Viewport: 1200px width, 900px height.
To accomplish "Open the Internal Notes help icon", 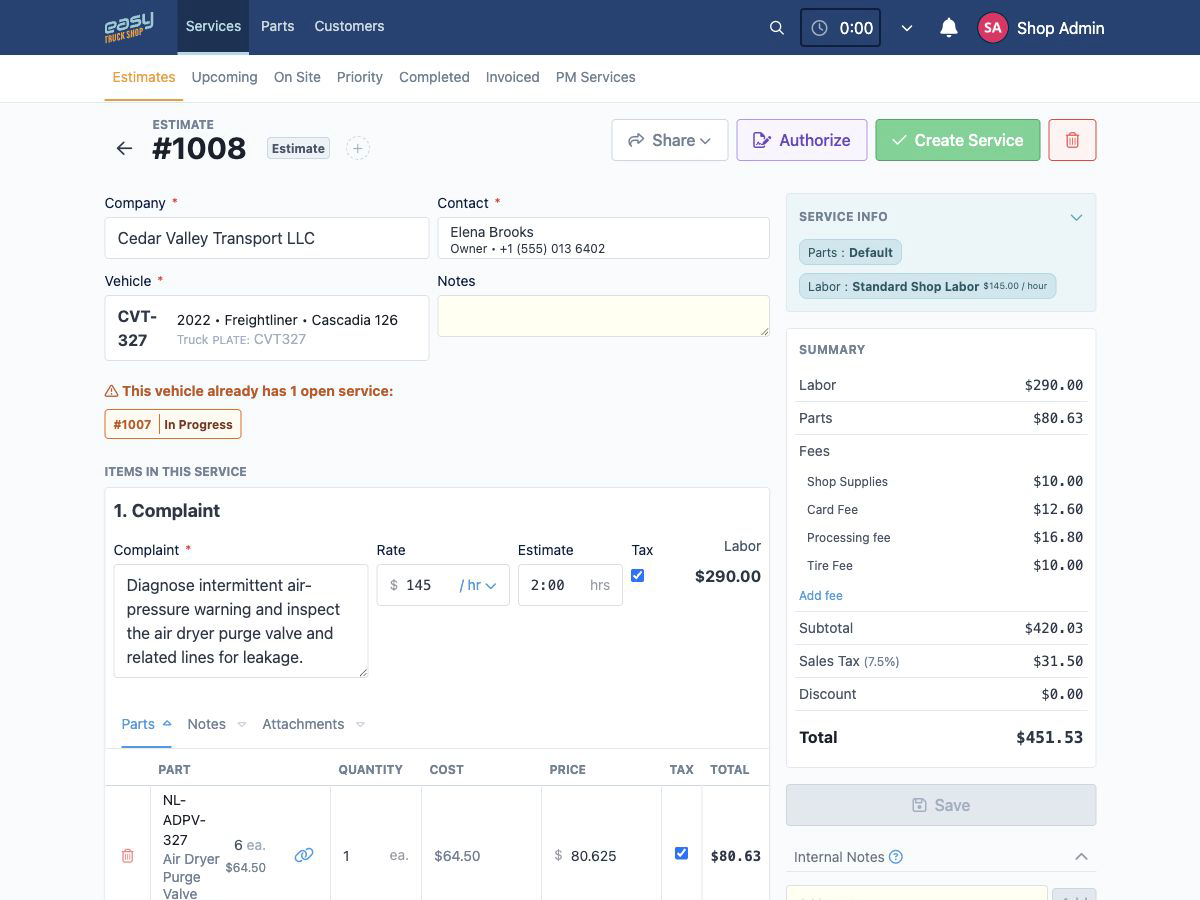I will coord(896,857).
